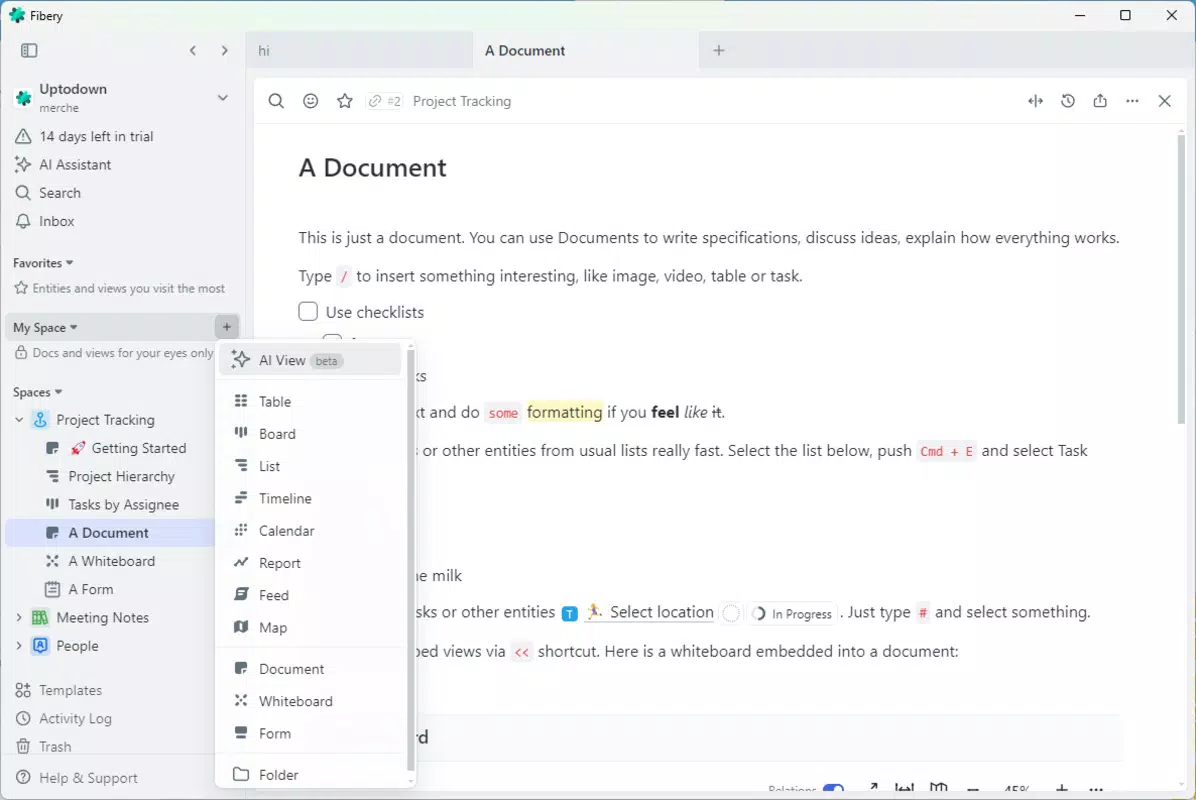
Task: Toggle full-width mode icon
Action: pos(1035,101)
